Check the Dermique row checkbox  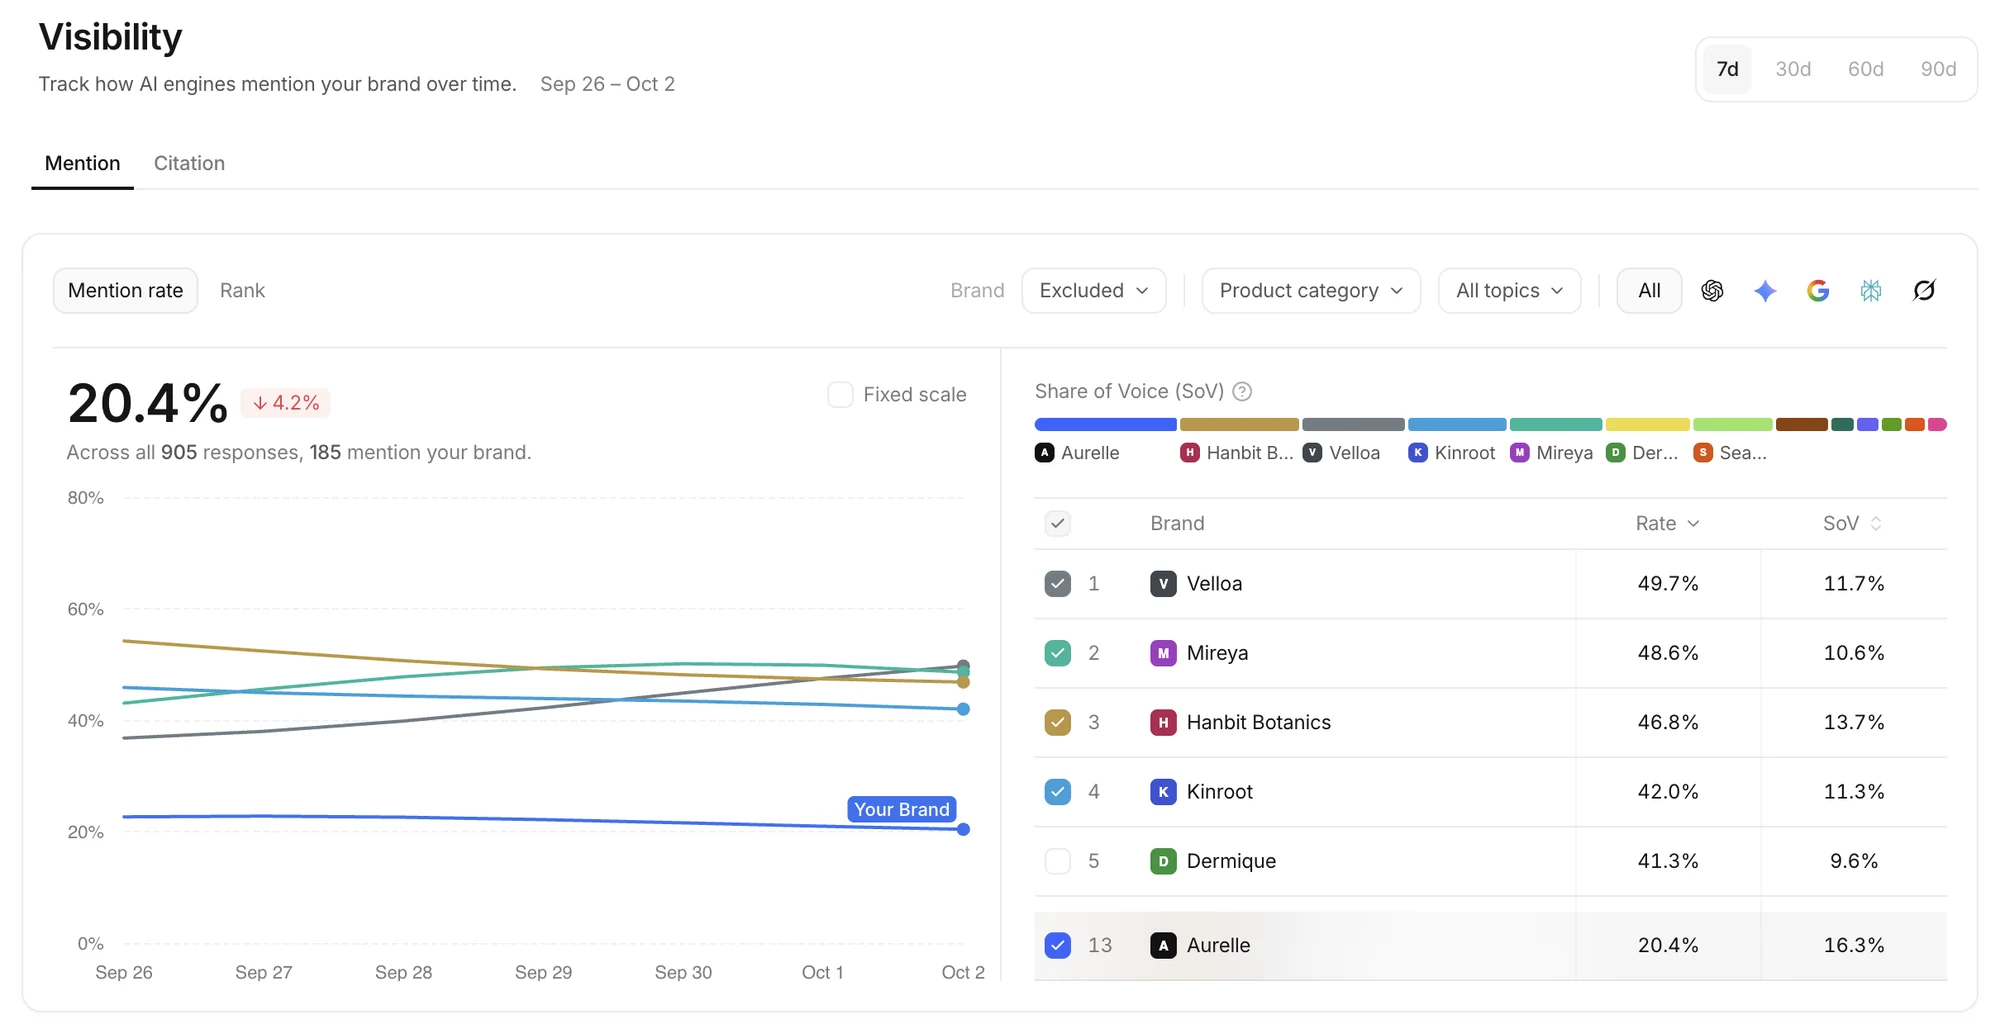pos(1057,861)
